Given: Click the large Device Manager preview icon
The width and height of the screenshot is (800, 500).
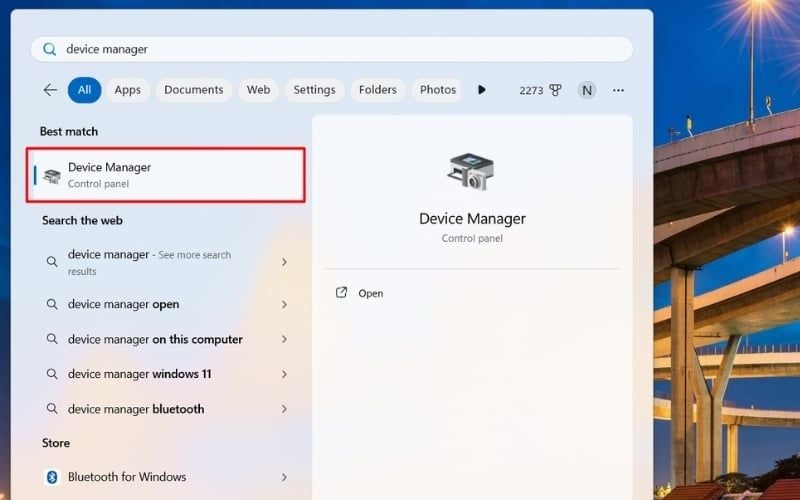Looking at the screenshot, I should pyautogui.click(x=471, y=171).
